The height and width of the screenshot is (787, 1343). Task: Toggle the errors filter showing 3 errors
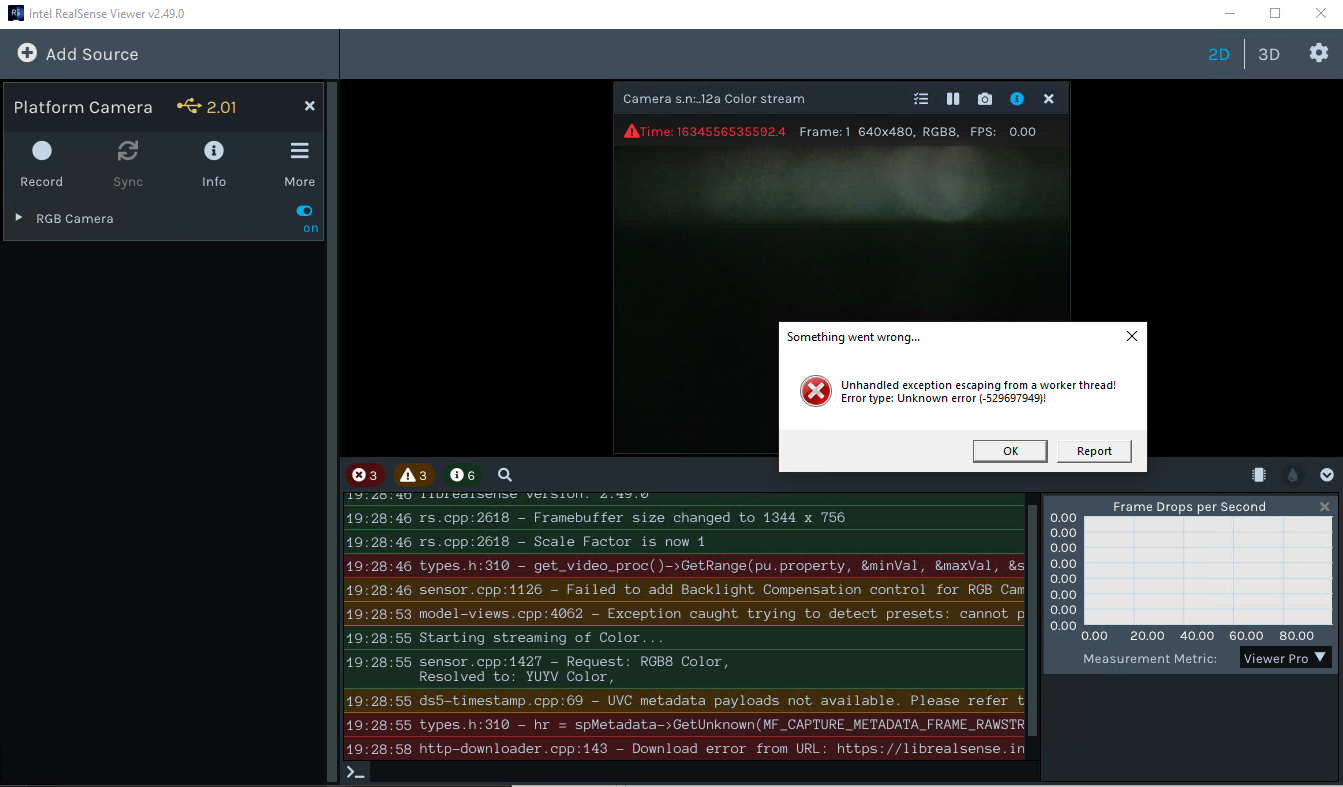point(364,475)
